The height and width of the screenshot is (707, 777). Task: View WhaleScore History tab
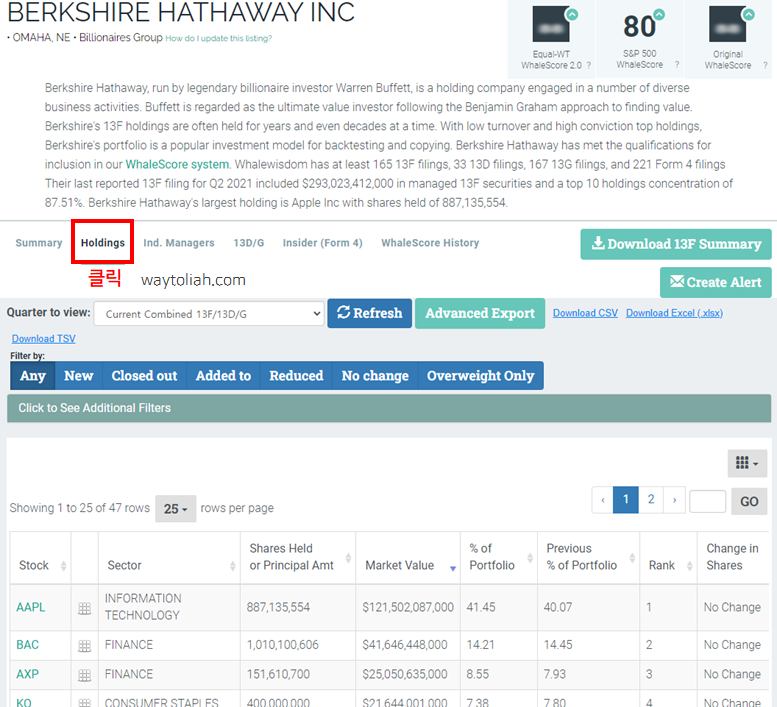point(430,243)
